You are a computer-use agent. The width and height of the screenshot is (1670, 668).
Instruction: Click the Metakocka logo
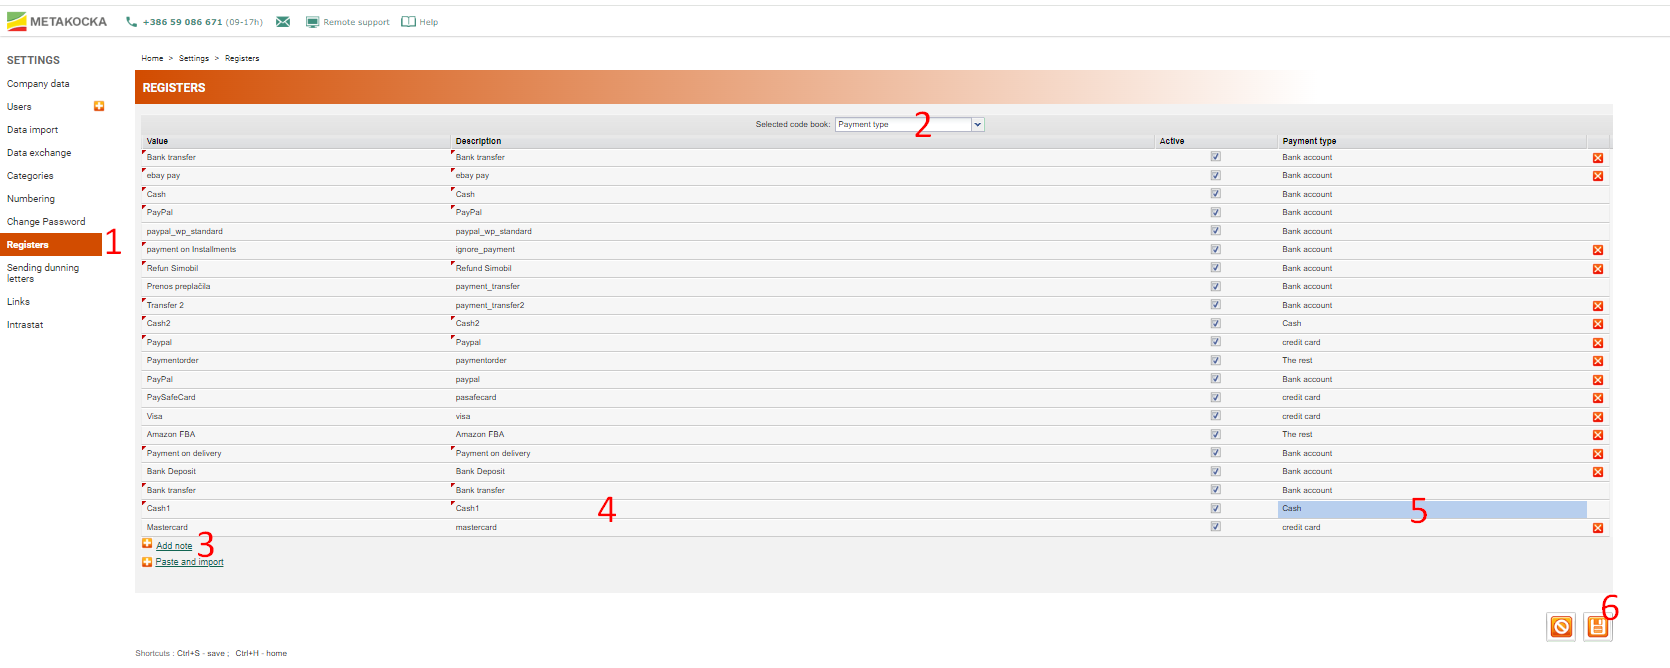tap(57, 21)
